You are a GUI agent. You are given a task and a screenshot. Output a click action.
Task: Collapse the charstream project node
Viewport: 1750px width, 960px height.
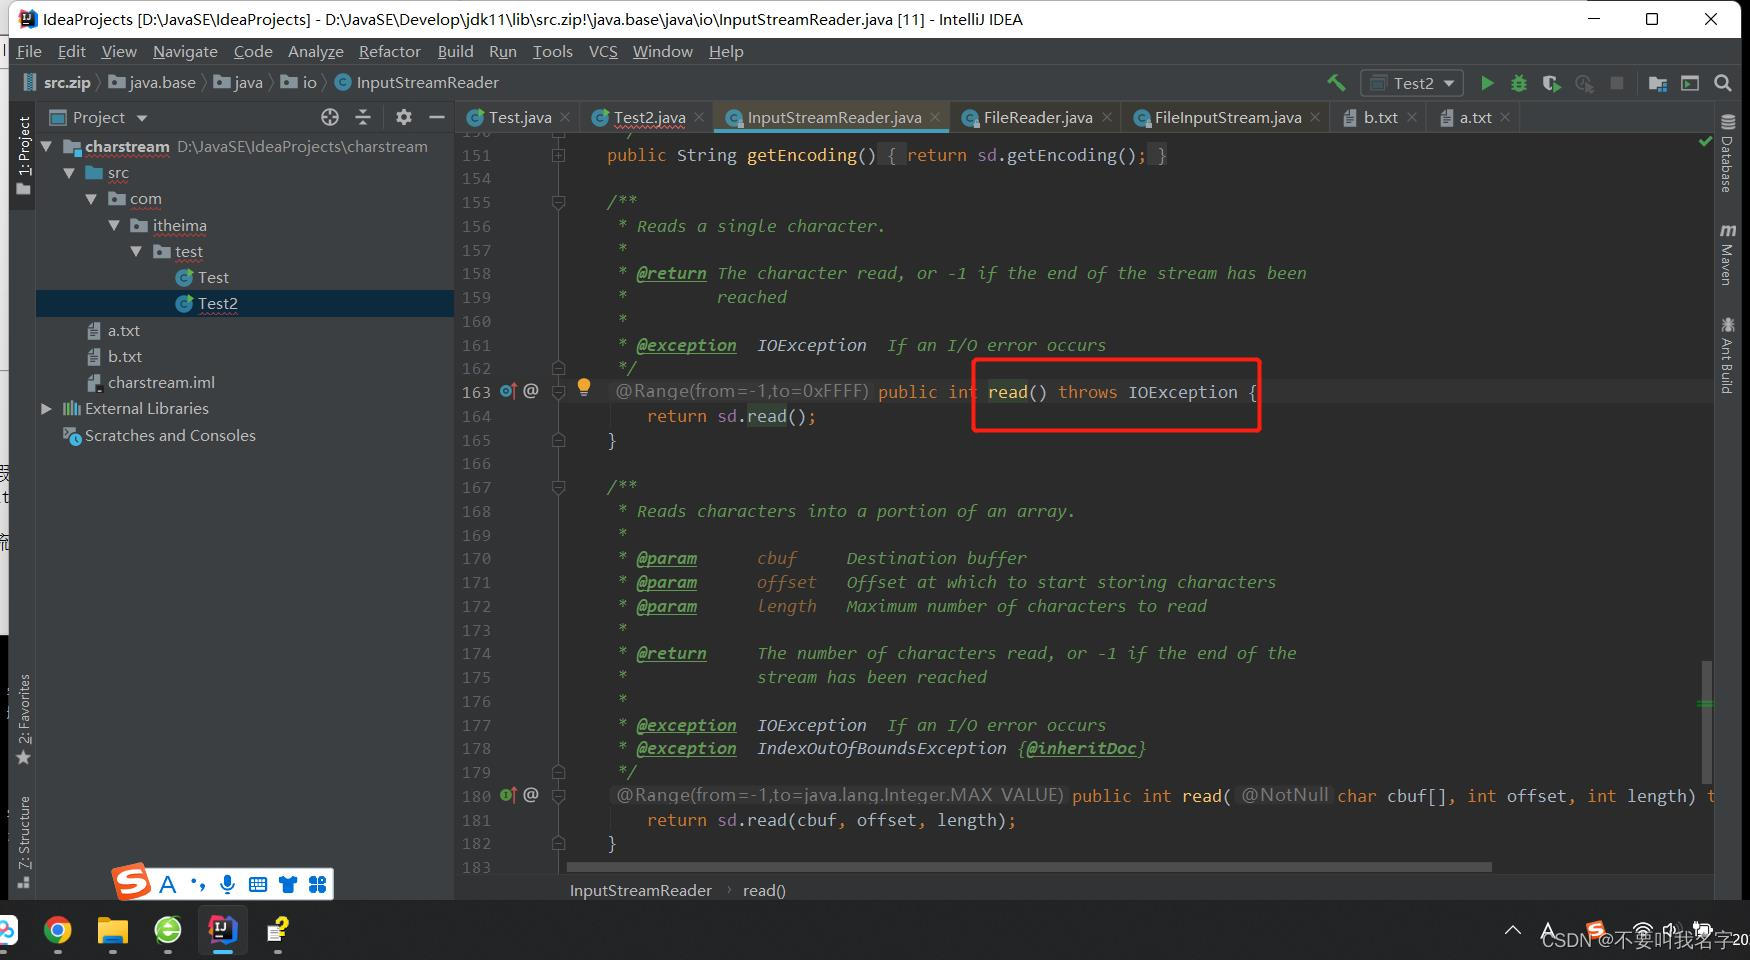[x=46, y=146]
